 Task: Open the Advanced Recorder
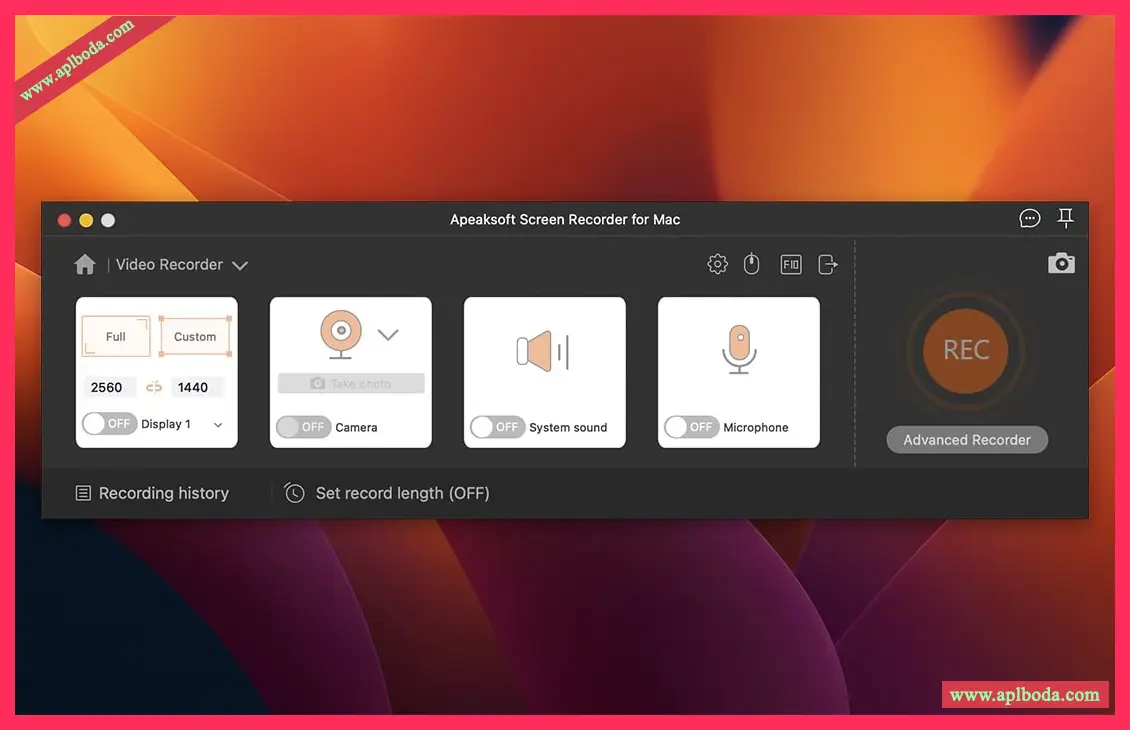tap(966, 440)
